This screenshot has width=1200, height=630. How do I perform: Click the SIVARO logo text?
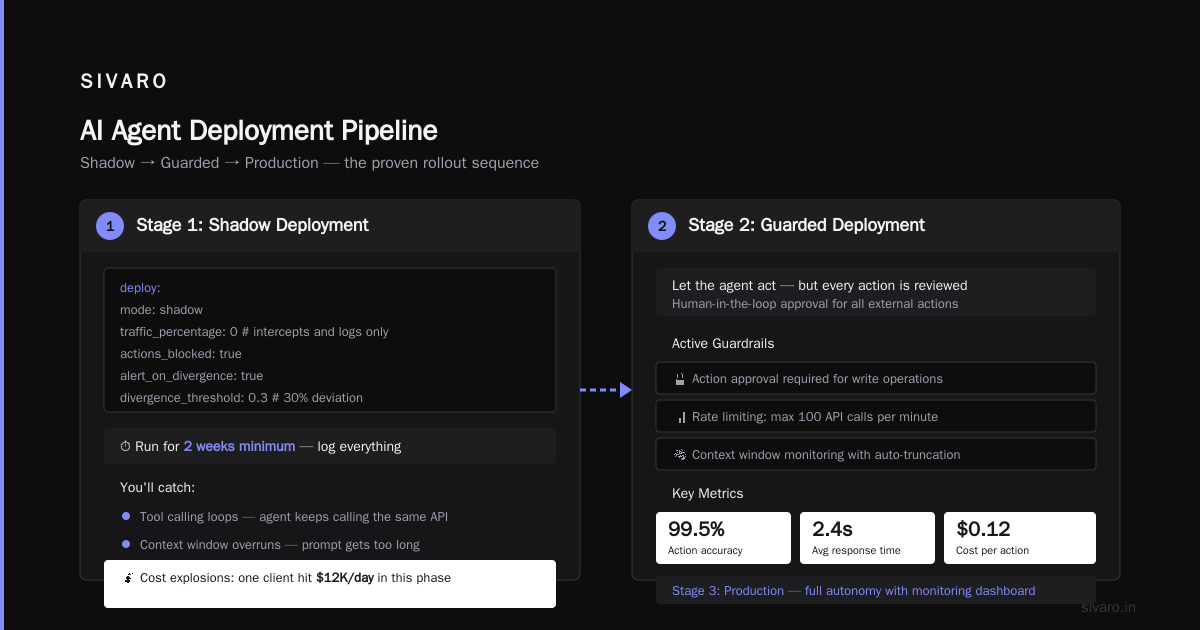[124, 82]
